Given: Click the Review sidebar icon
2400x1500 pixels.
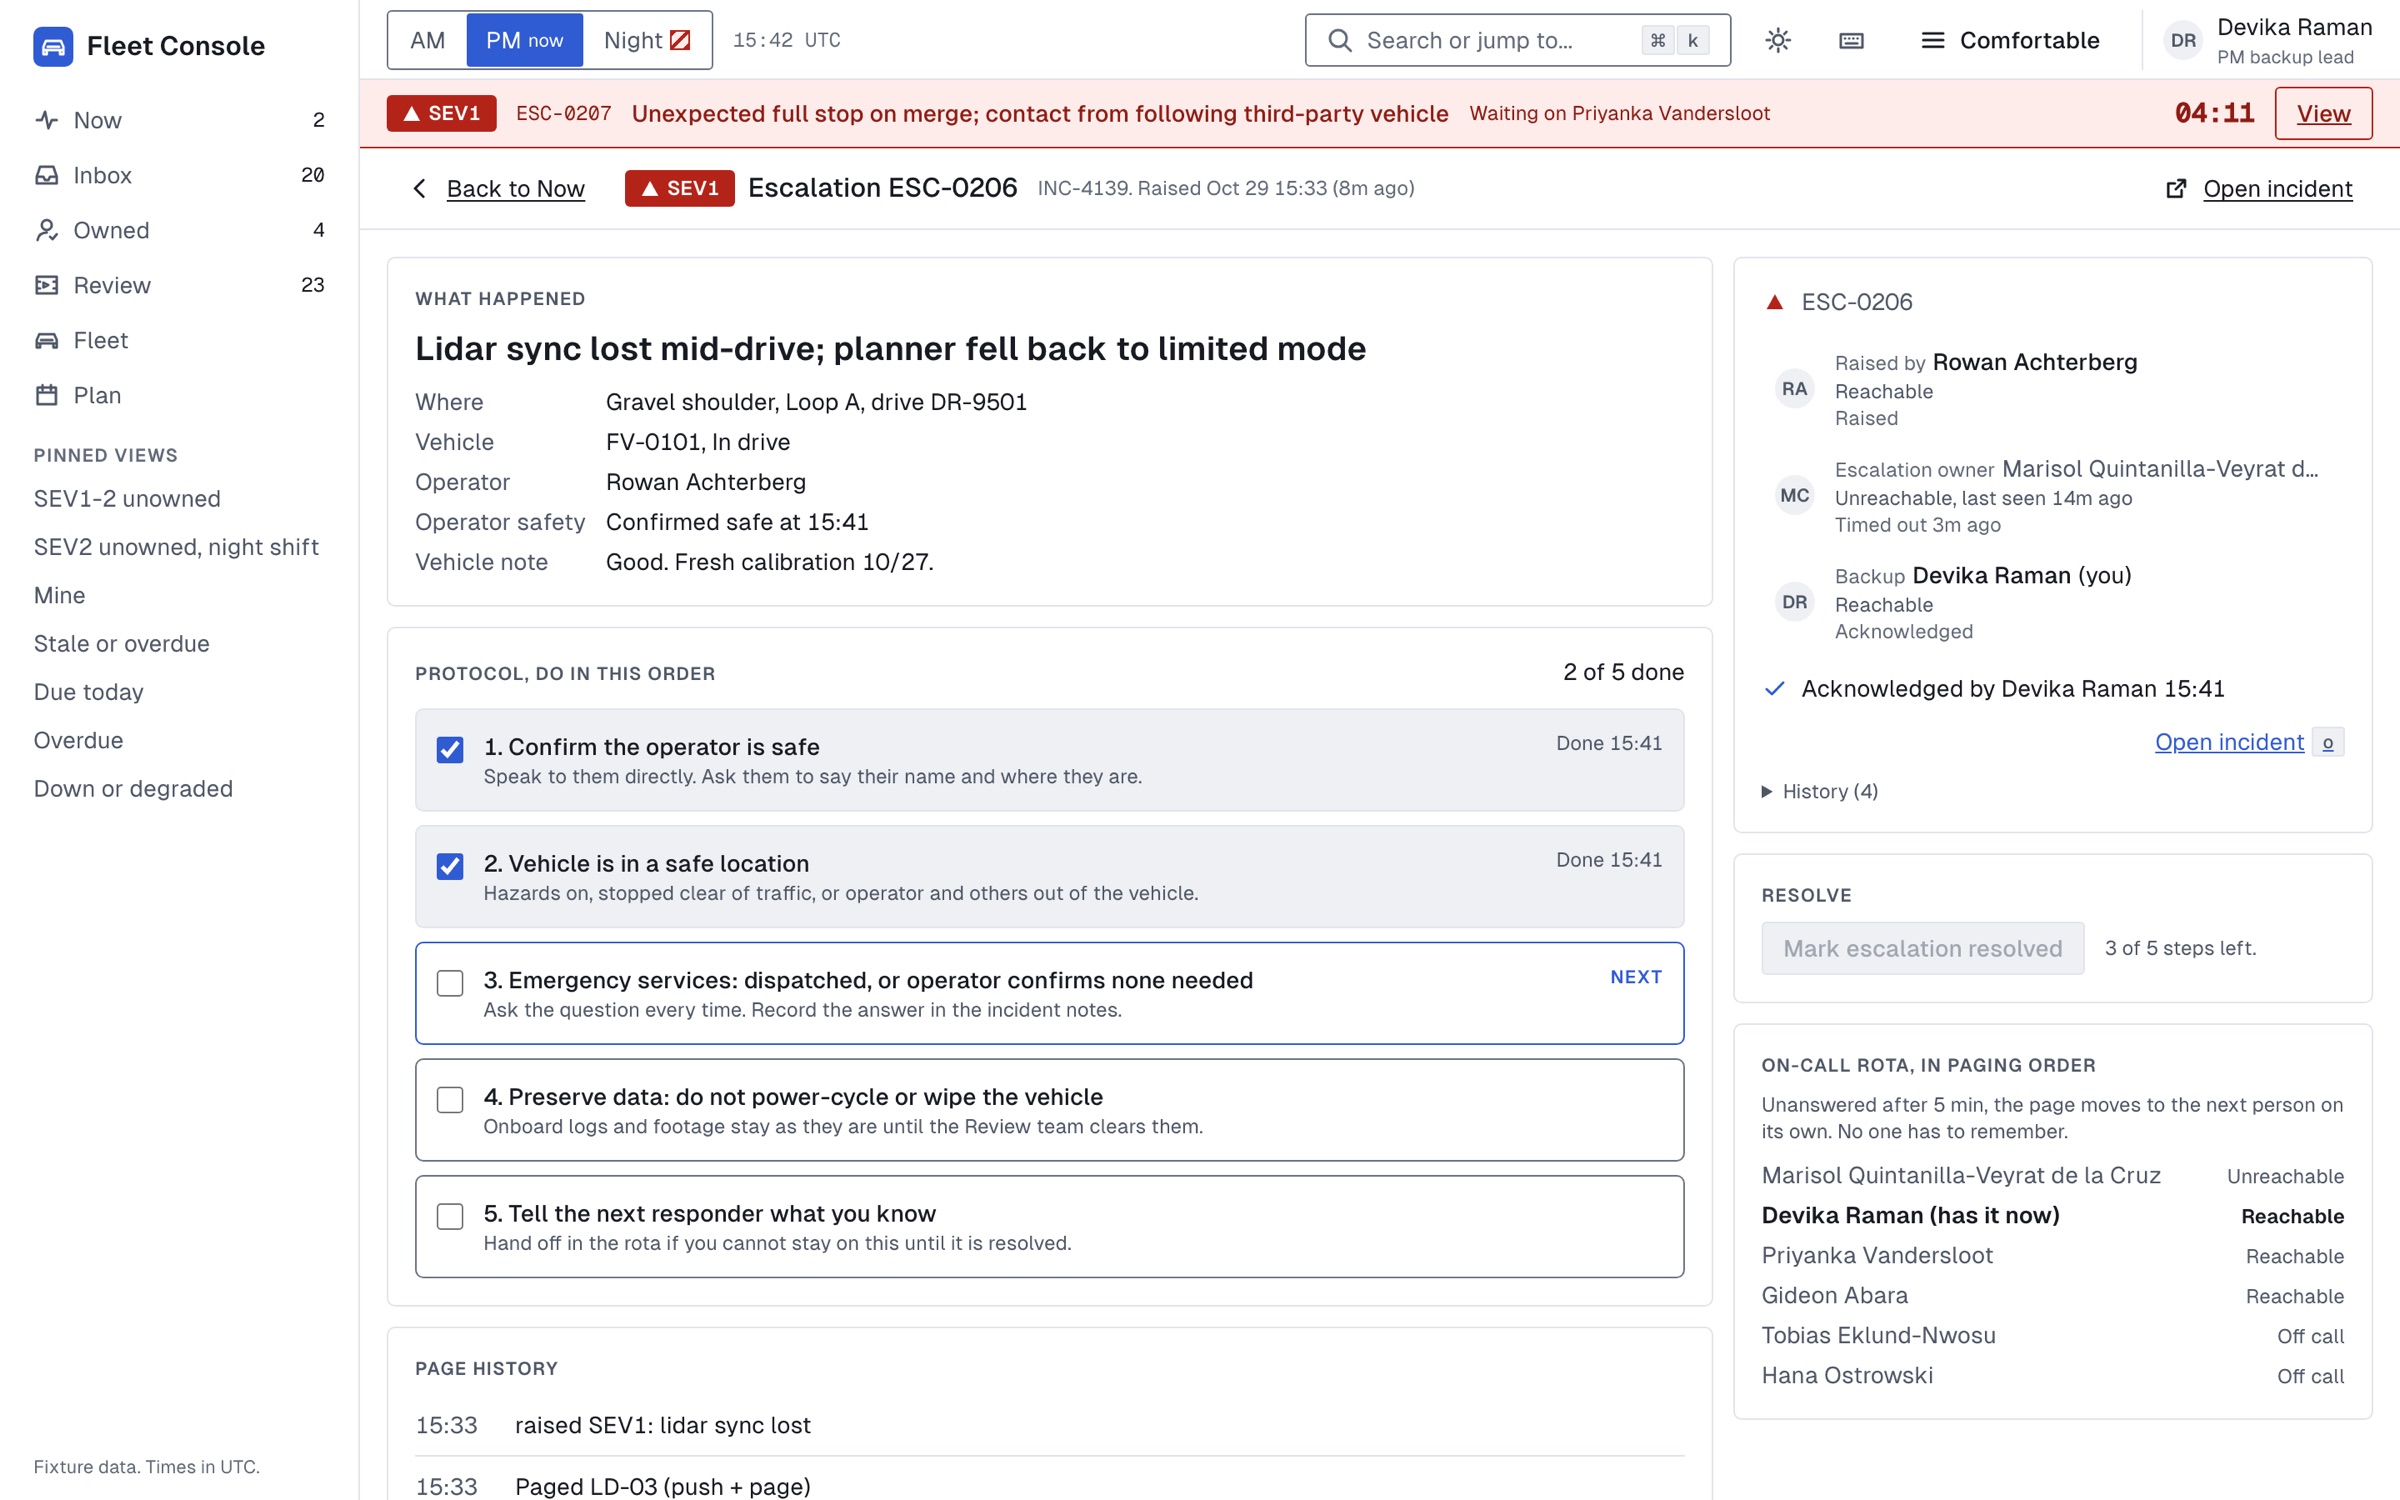Looking at the screenshot, I should coord(47,285).
